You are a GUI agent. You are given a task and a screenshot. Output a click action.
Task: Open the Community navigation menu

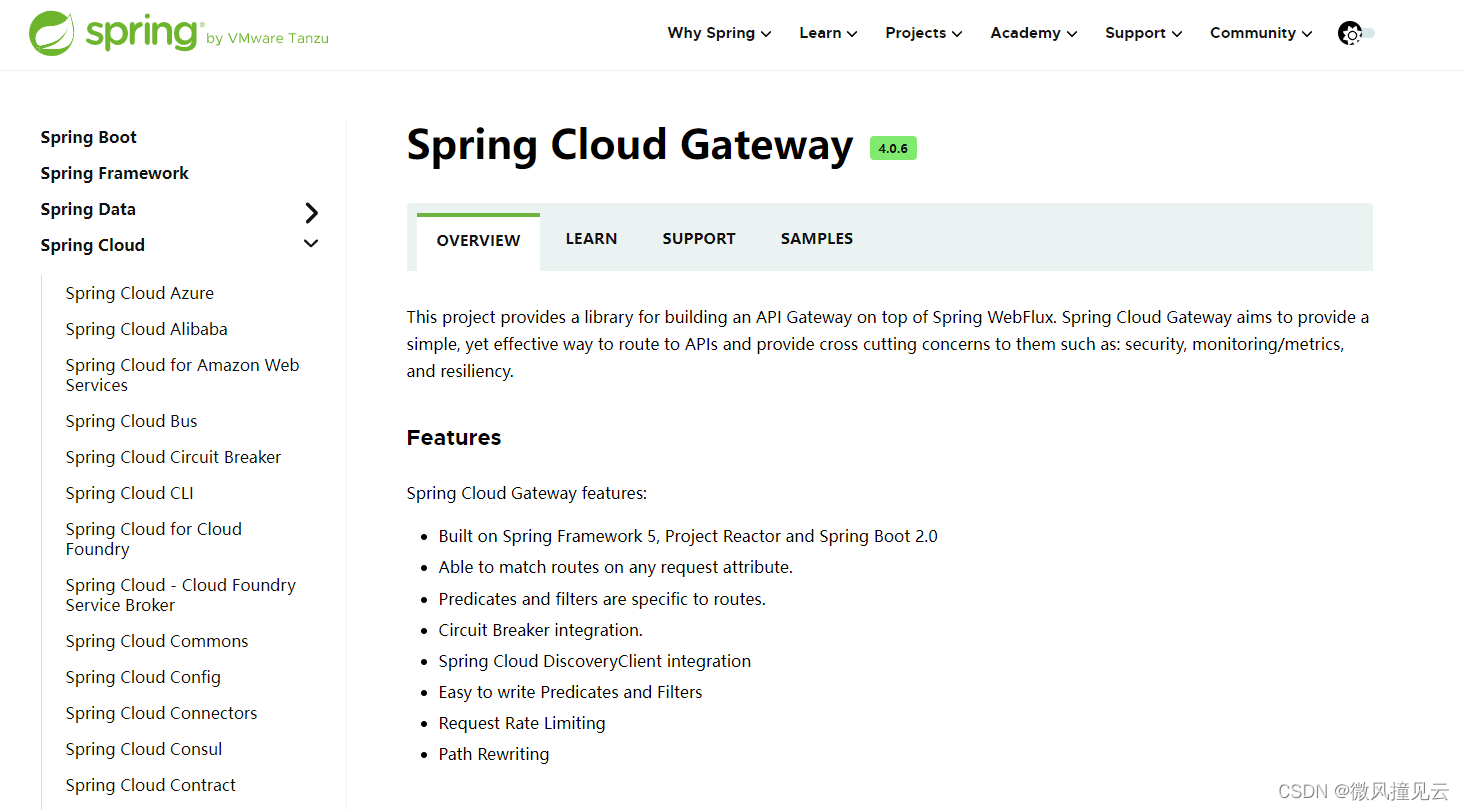pos(1260,33)
